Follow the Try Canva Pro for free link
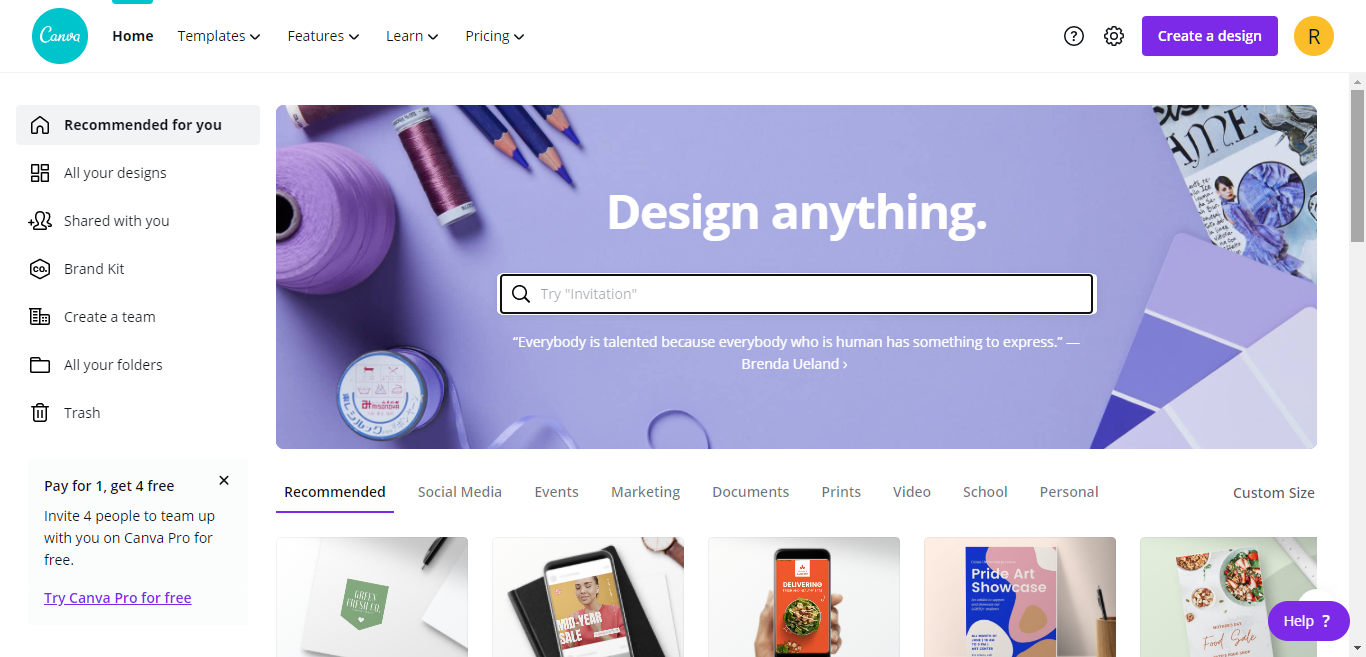The image size is (1366, 657). (x=118, y=598)
